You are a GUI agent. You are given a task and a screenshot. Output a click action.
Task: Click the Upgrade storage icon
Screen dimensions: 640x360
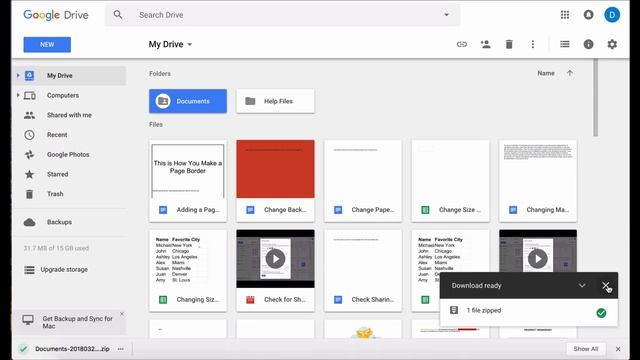[x=29, y=270]
